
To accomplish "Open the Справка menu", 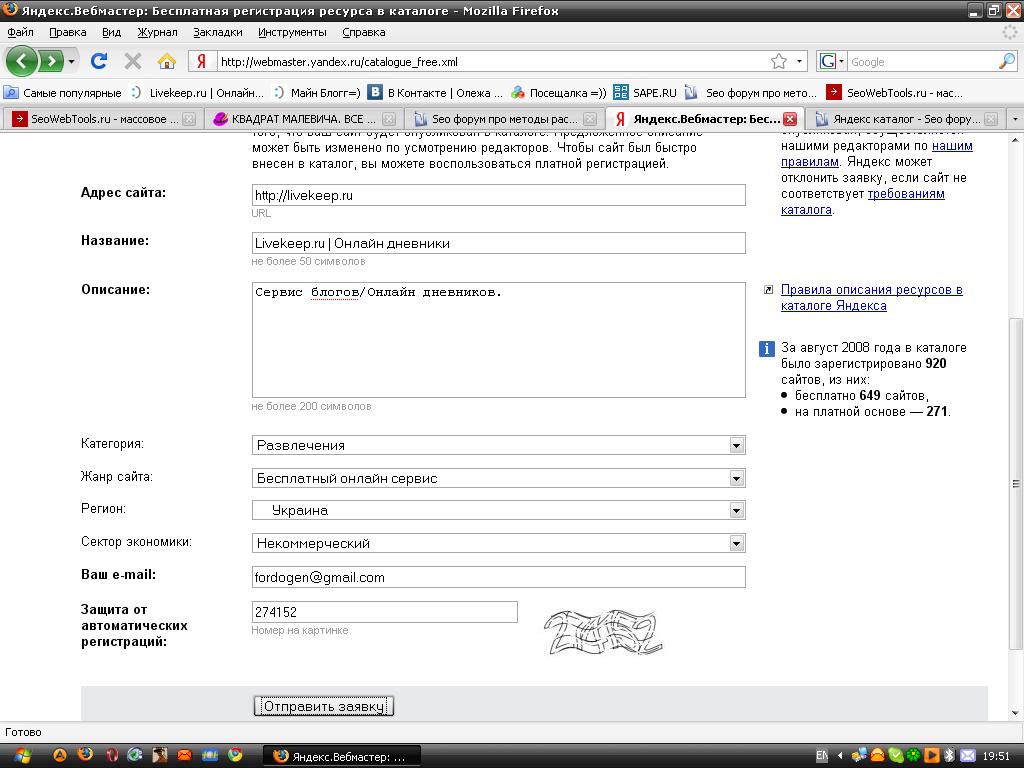I will click(x=364, y=32).
